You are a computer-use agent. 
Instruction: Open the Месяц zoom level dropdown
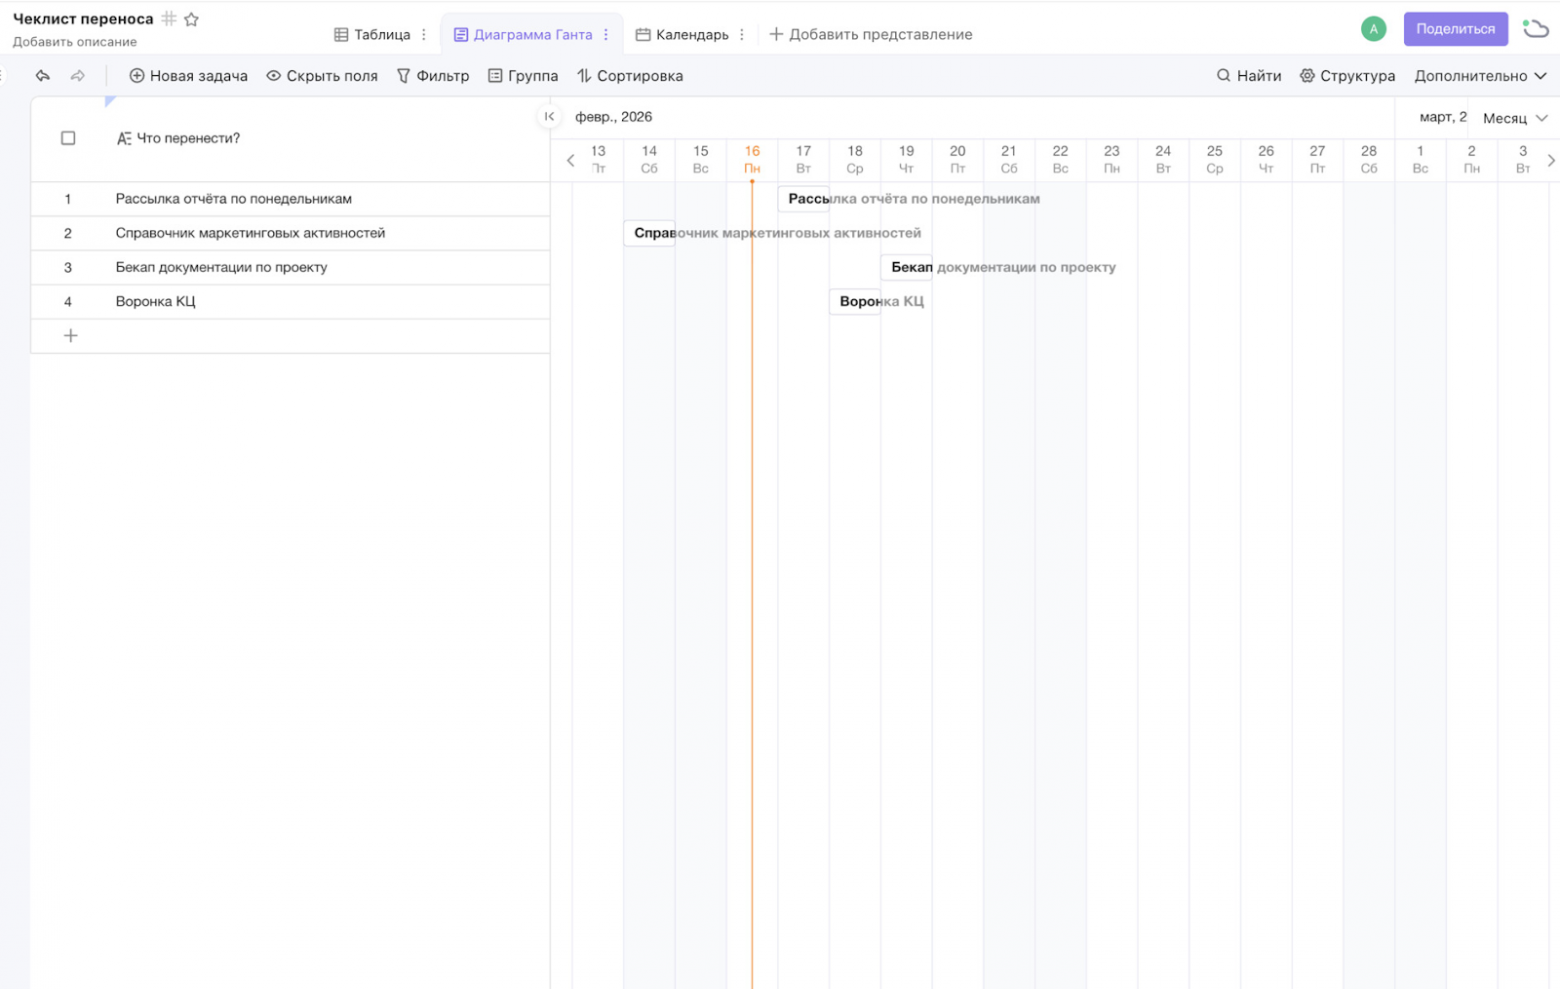tap(1513, 117)
